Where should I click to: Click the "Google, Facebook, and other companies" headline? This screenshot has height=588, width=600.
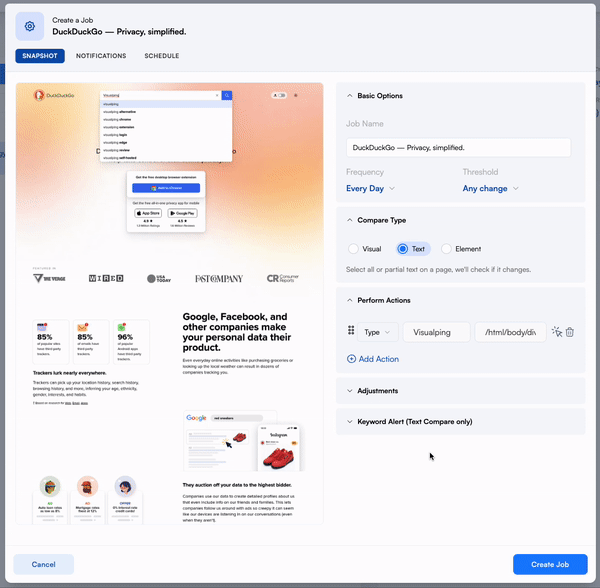(237, 332)
